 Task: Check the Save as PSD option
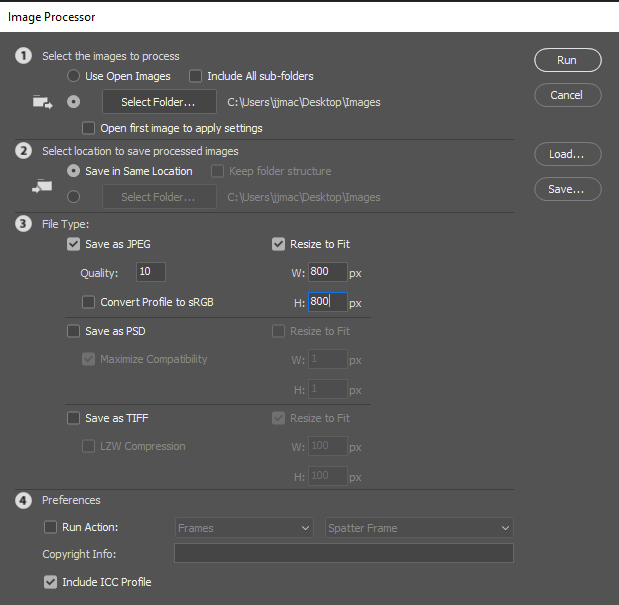(x=73, y=331)
